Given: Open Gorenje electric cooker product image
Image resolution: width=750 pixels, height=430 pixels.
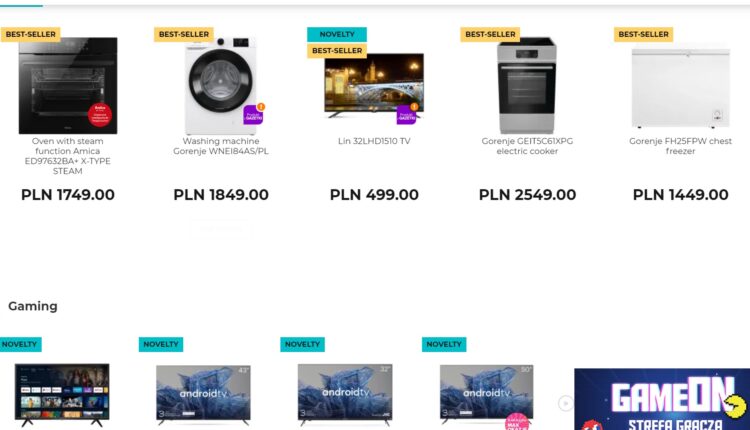Looking at the screenshot, I should [527, 86].
